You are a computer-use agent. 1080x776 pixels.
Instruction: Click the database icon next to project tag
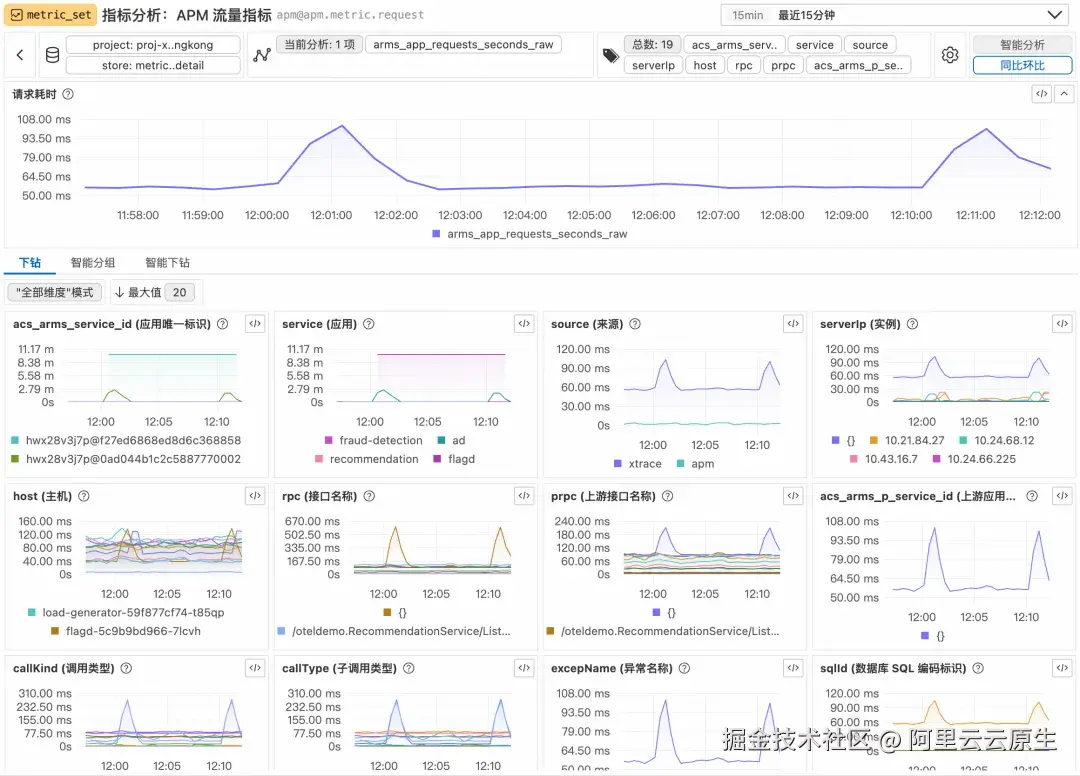pos(52,54)
